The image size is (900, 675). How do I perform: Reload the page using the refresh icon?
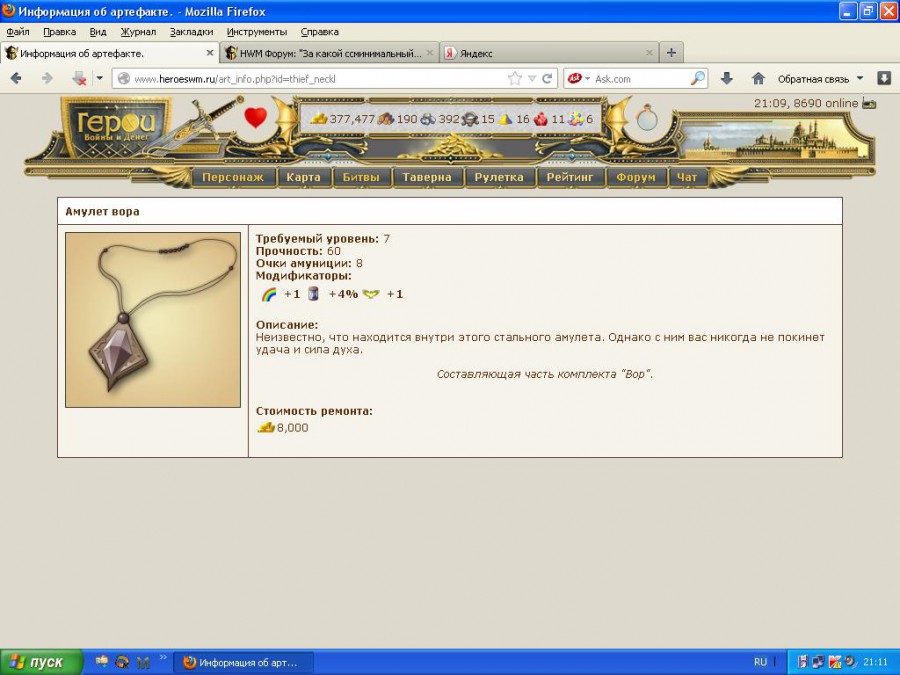point(547,78)
